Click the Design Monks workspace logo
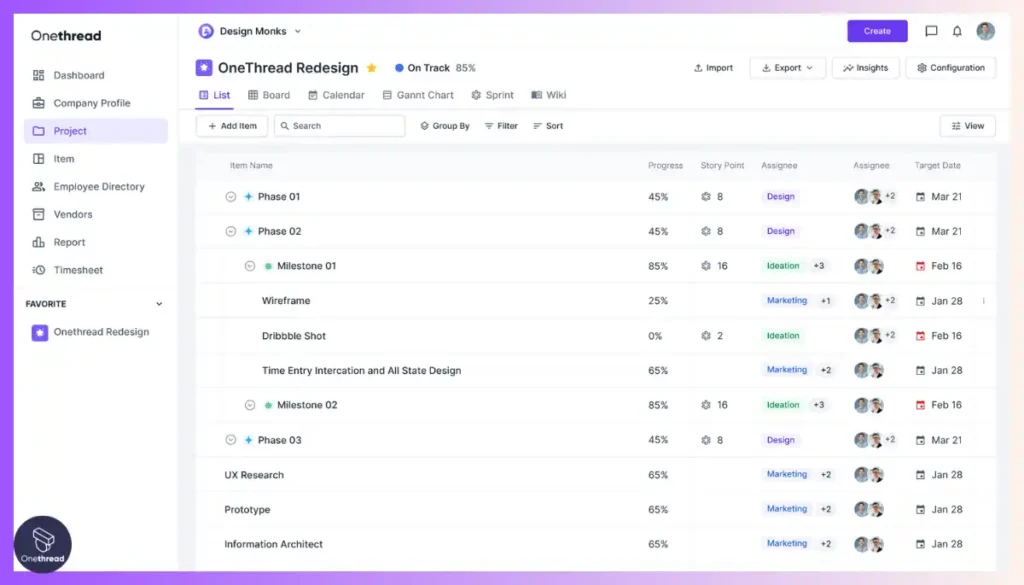 (x=206, y=31)
